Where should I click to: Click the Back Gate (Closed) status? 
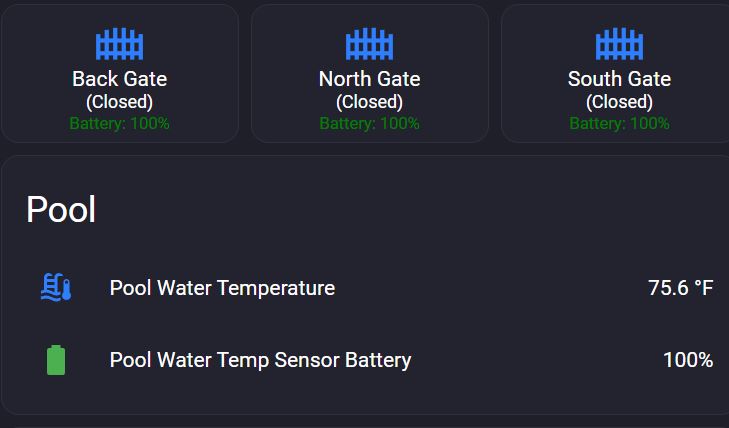coord(120,102)
